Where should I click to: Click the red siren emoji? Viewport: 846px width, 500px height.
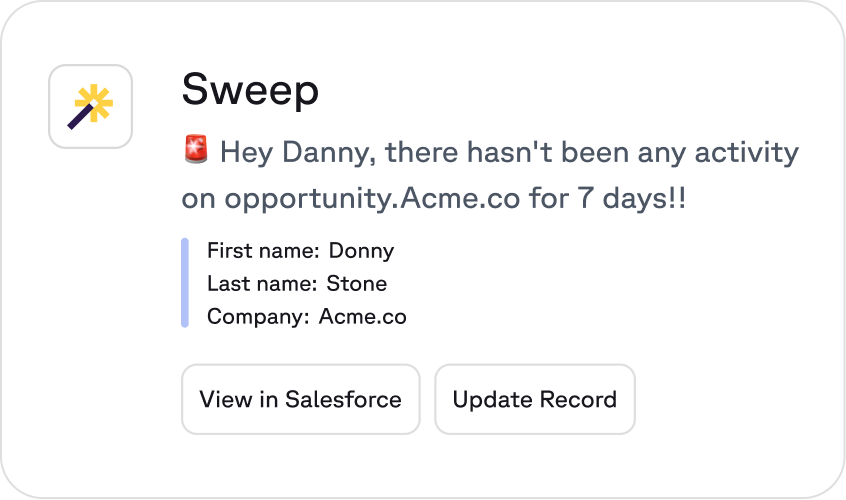196,152
